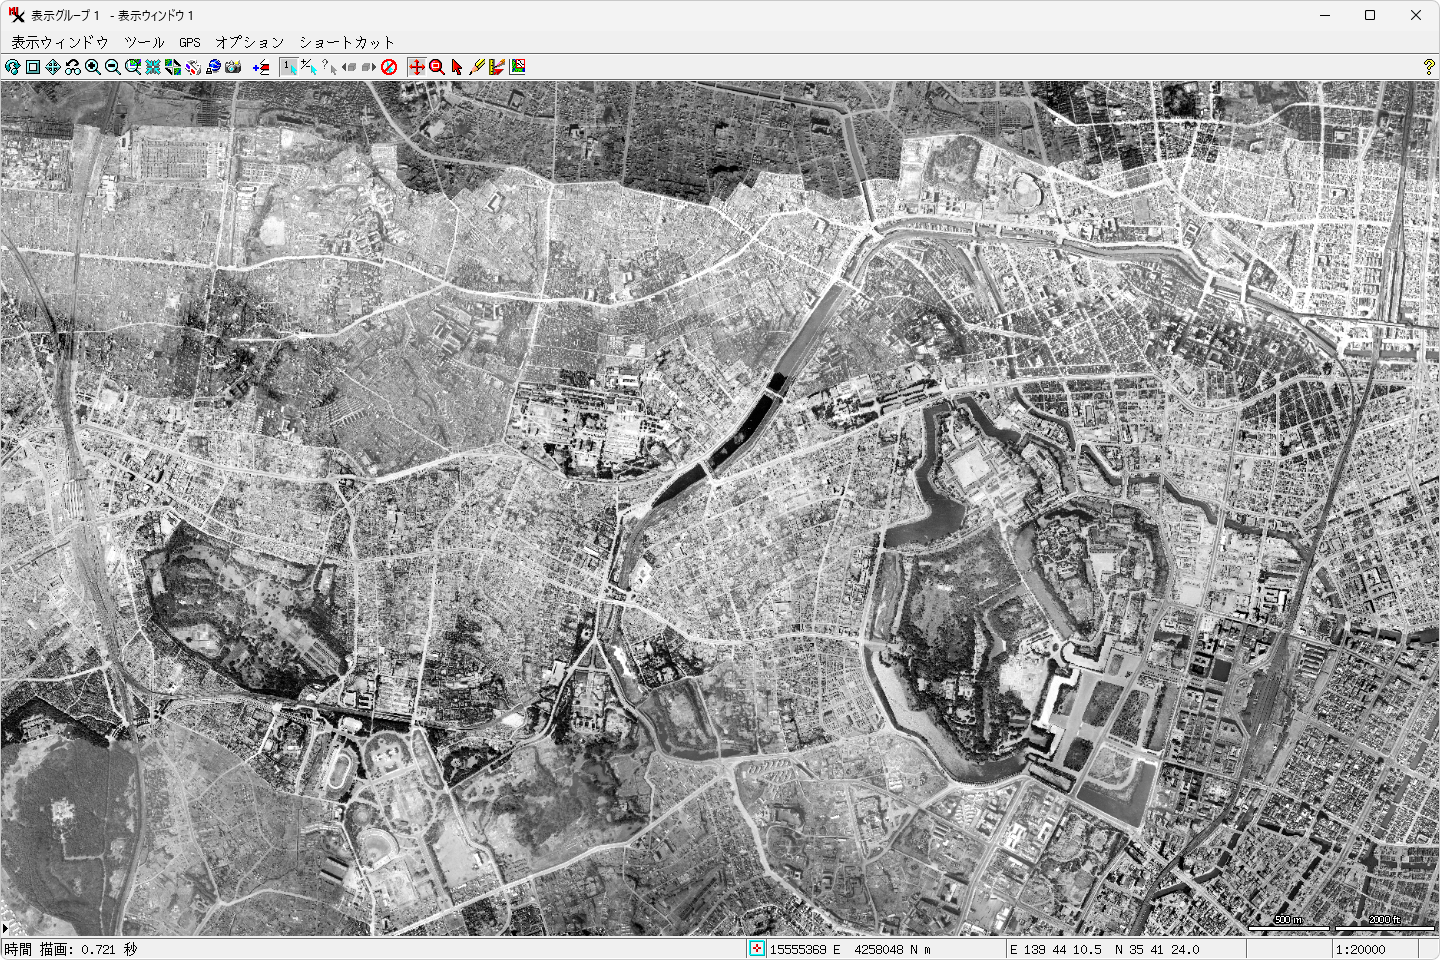This screenshot has height=960, width=1440.
Task: Open the ツール menu
Action: coord(144,42)
